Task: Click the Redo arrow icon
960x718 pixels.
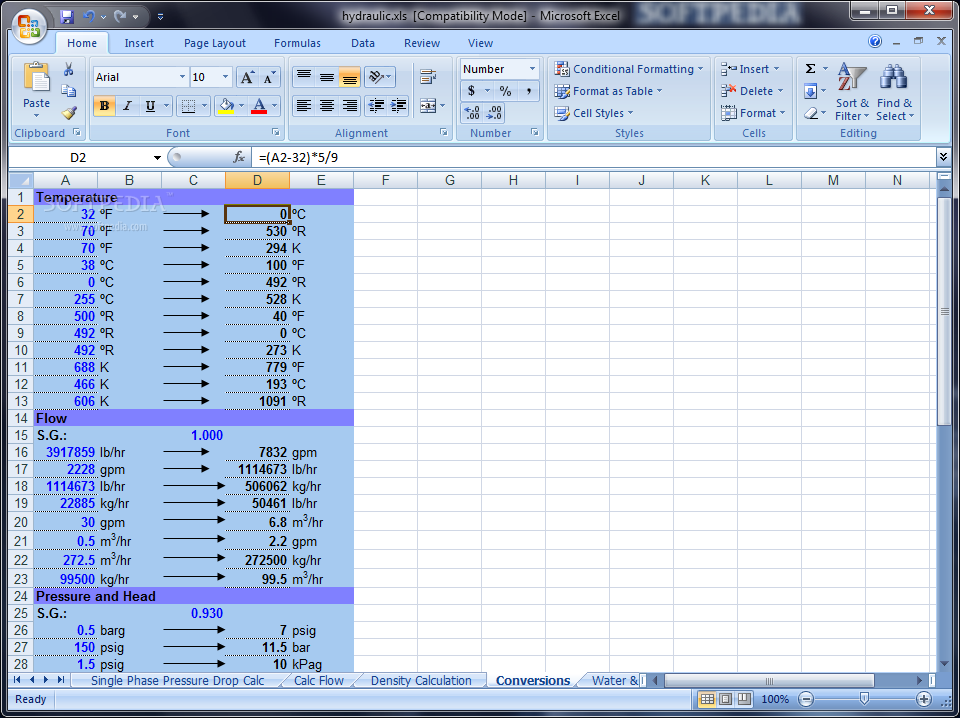Action: tap(120, 17)
